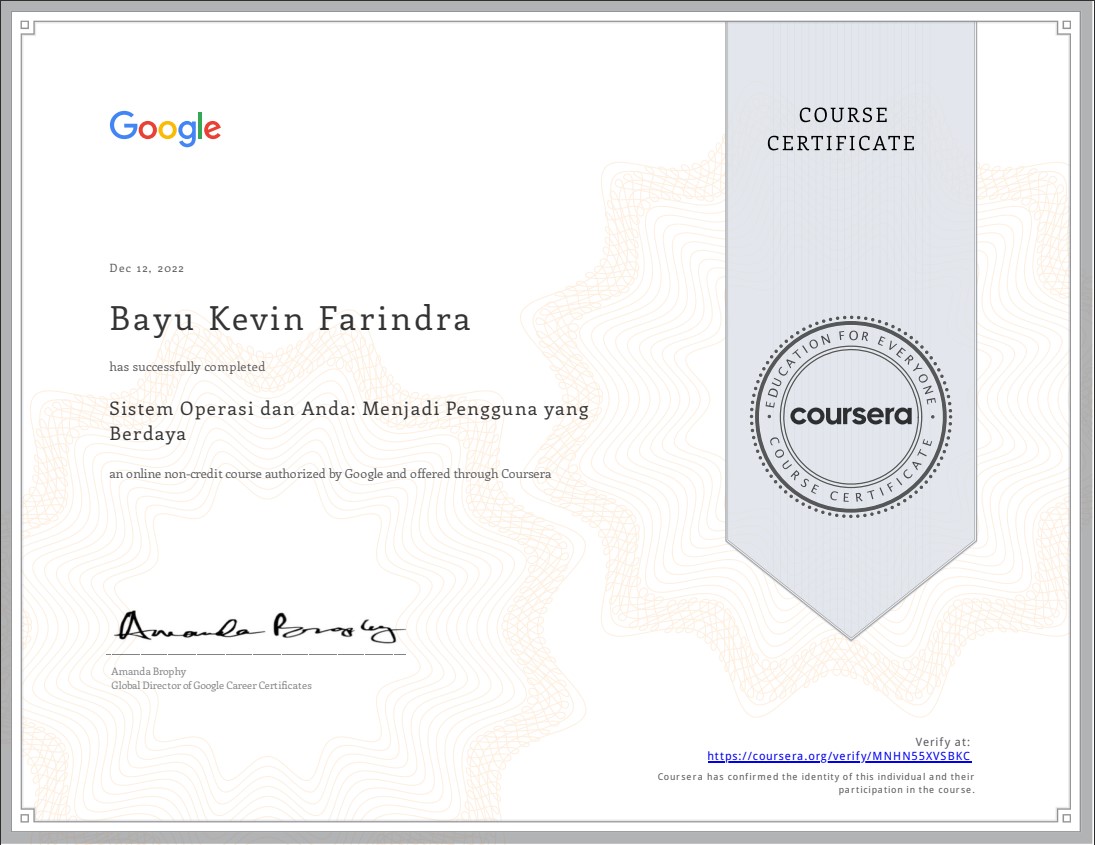Click the Coursera seal badge
The image size is (1095, 845).
(851, 415)
